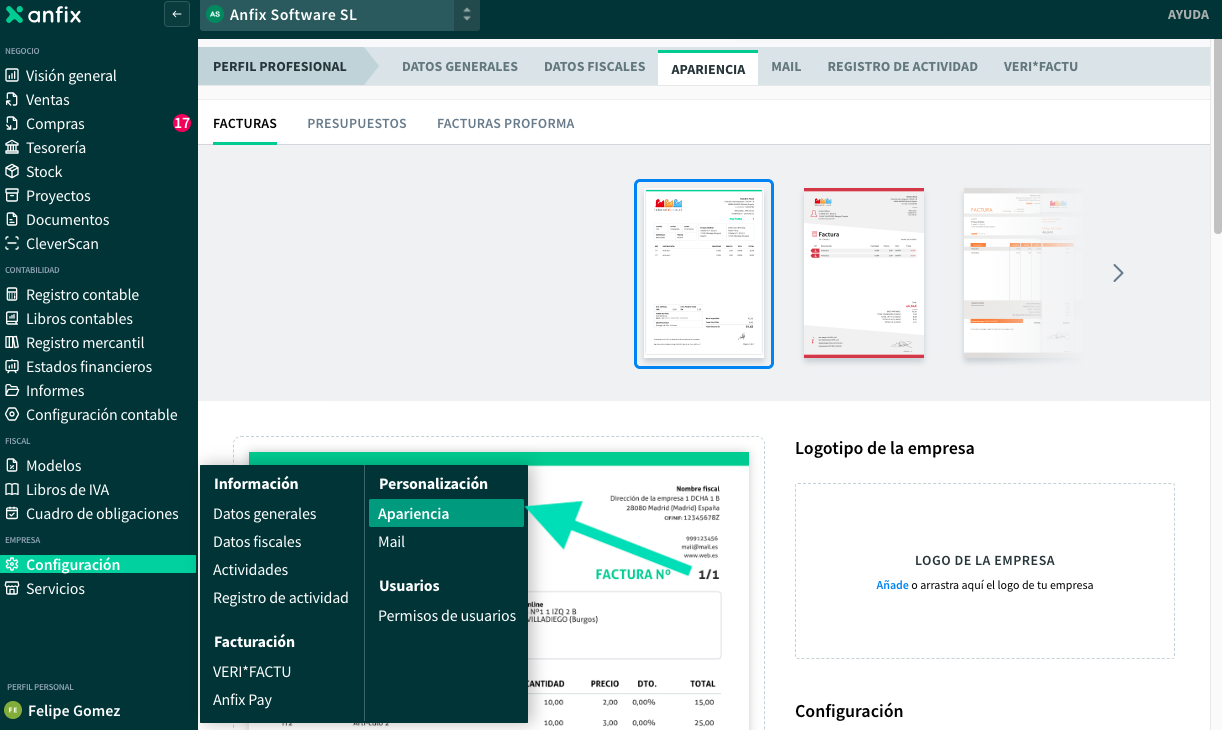Screen dimensions: 1222x730
Task: Click the Tesorería icon in sidebar
Action: [x=12, y=148]
